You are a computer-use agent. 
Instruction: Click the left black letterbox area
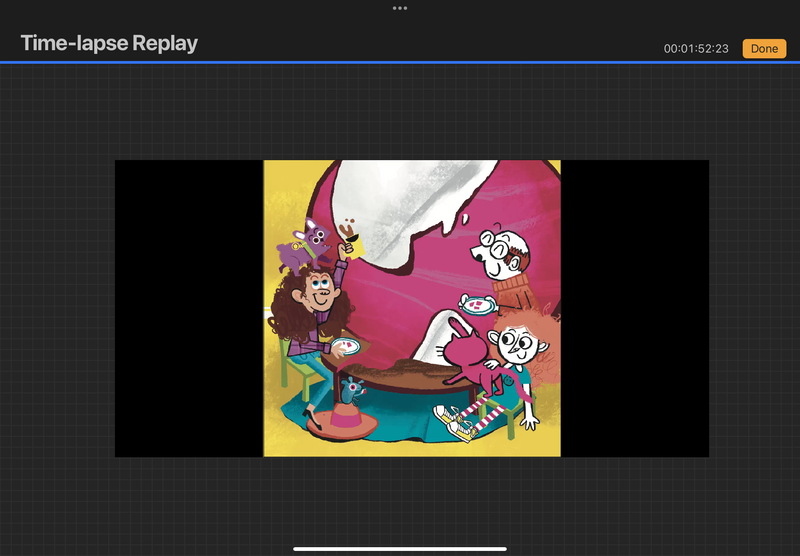188,308
